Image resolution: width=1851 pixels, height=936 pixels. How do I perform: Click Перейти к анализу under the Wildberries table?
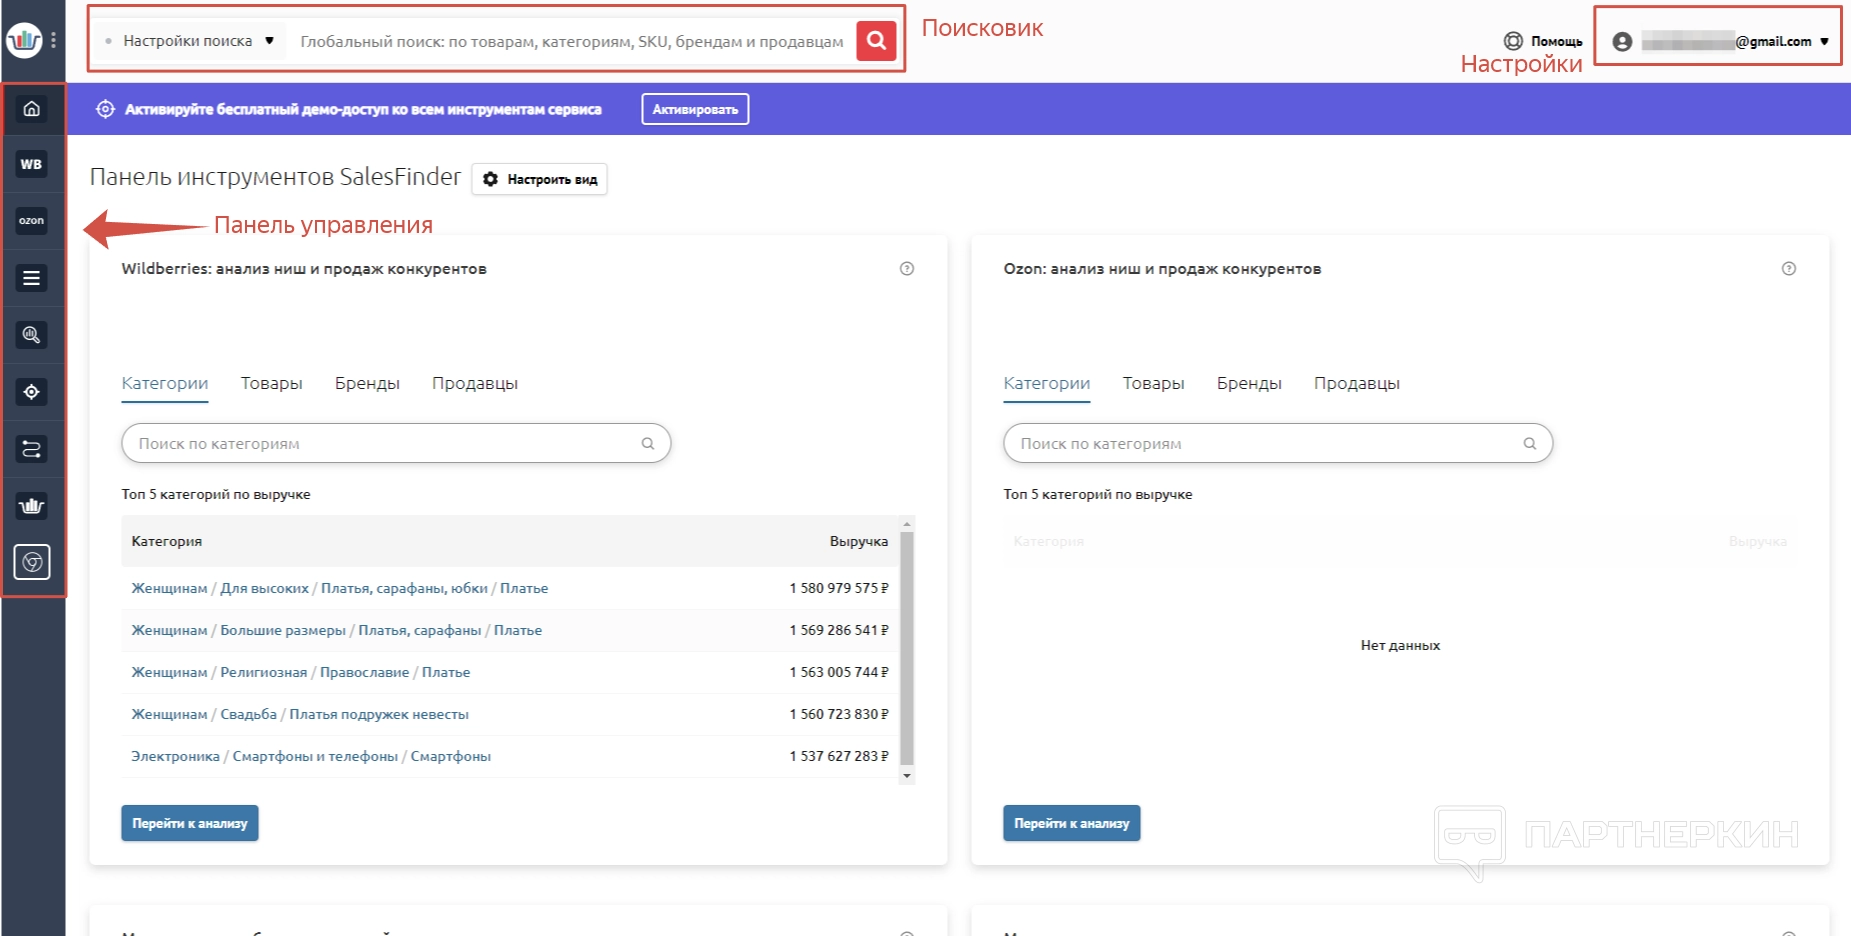point(190,823)
